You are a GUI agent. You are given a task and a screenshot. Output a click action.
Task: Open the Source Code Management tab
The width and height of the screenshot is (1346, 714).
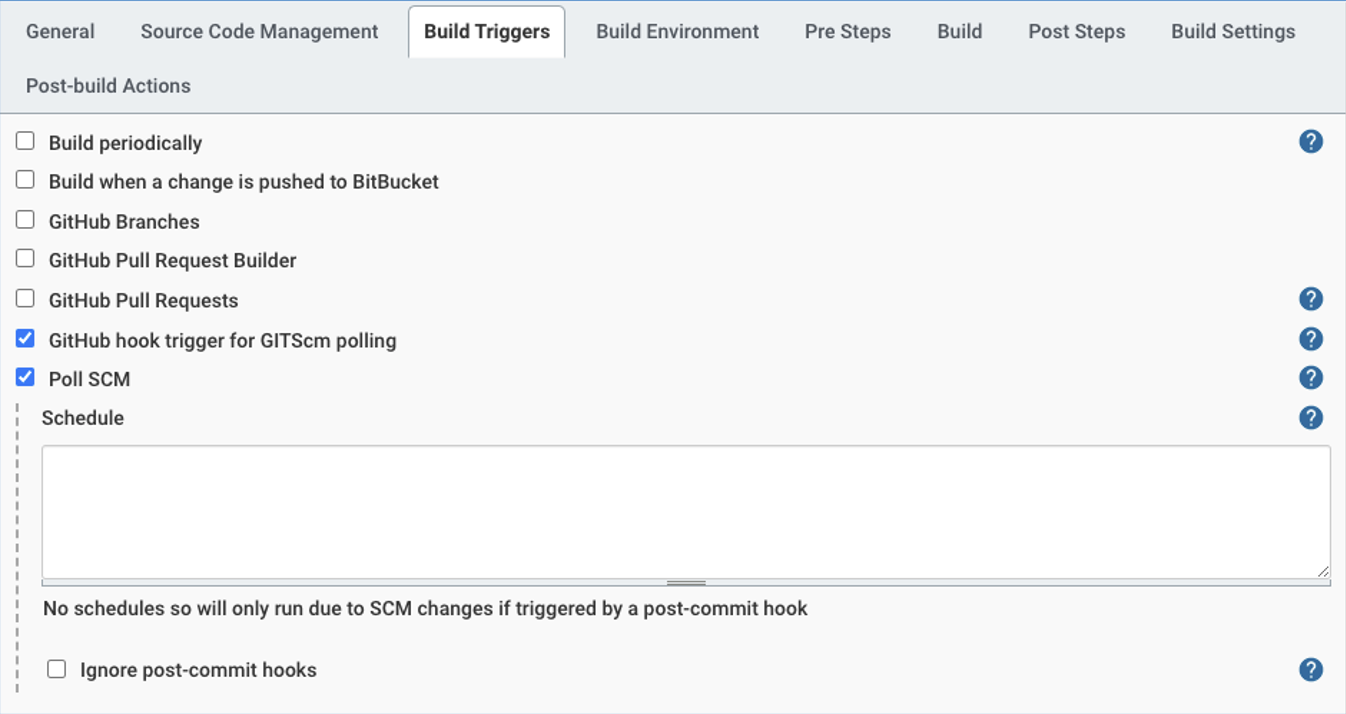259,31
